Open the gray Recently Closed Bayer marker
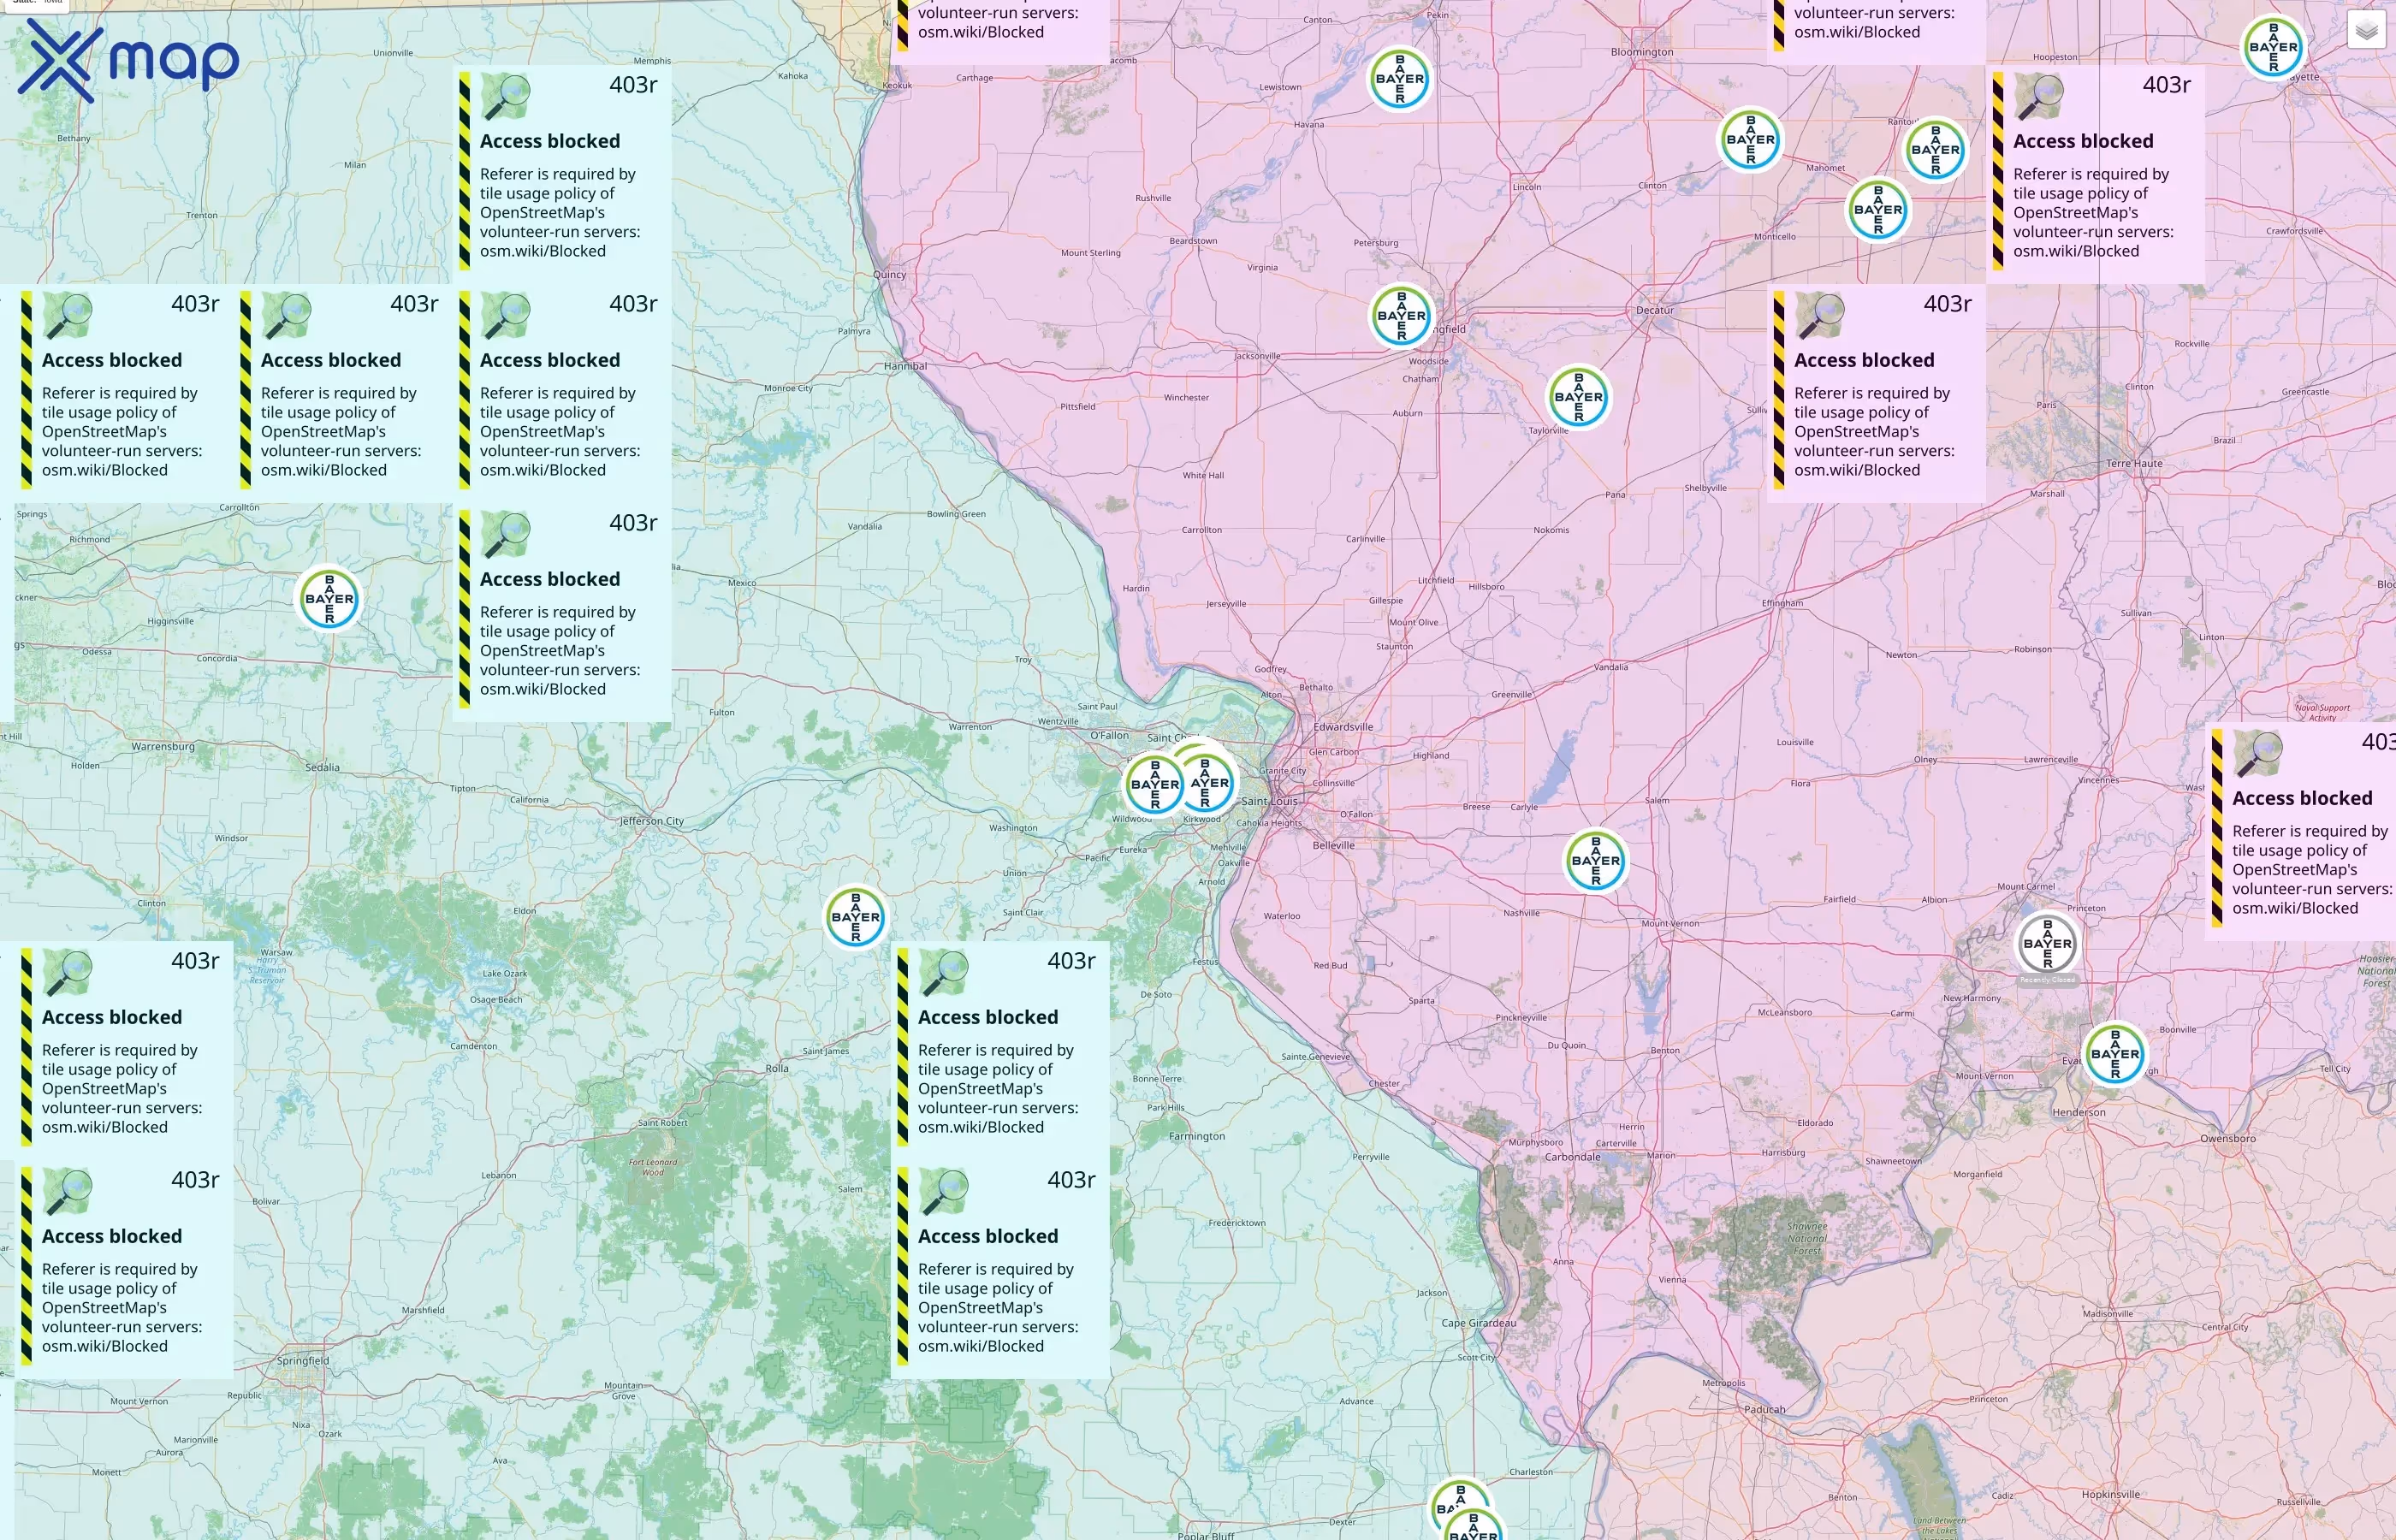The height and width of the screenshot is (1540, 2396). pyautogui.click(x=2047, y=944)
